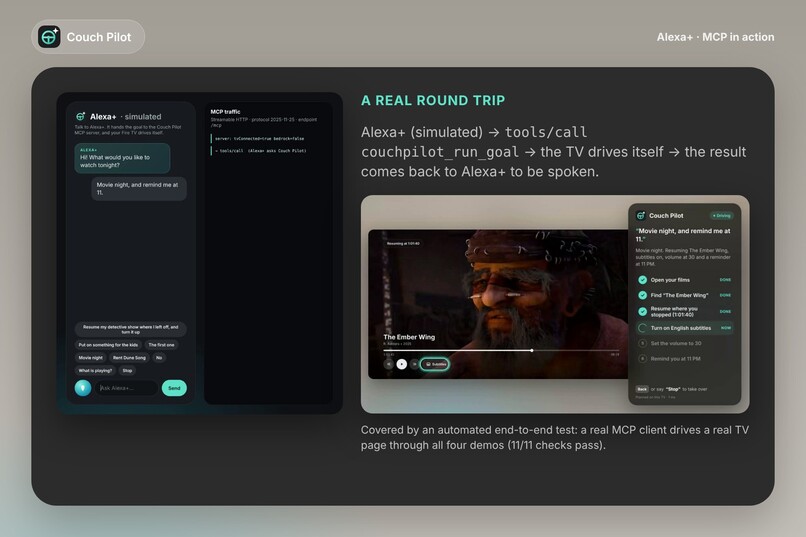Click the Turn on English subtitles step

686,328
